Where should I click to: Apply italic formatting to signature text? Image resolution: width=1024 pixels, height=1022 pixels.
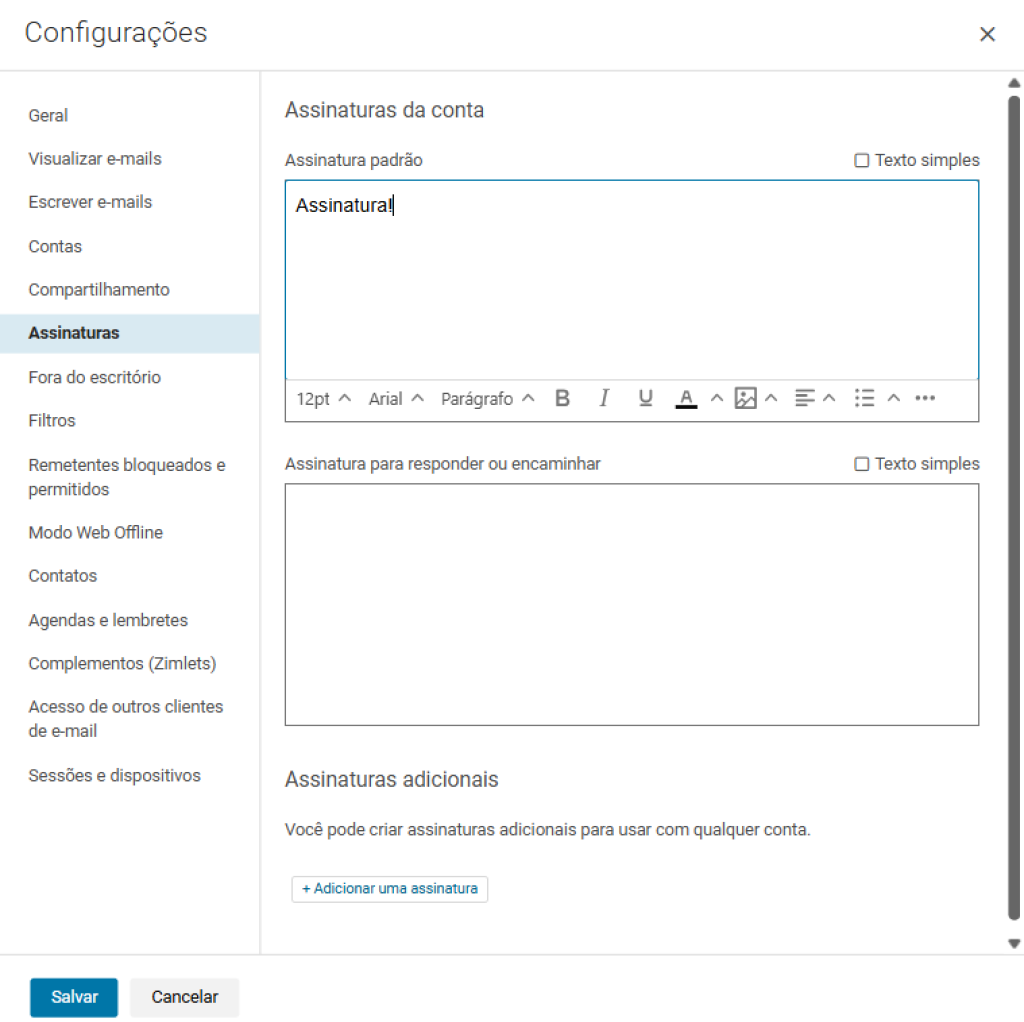tap(604, 399)
